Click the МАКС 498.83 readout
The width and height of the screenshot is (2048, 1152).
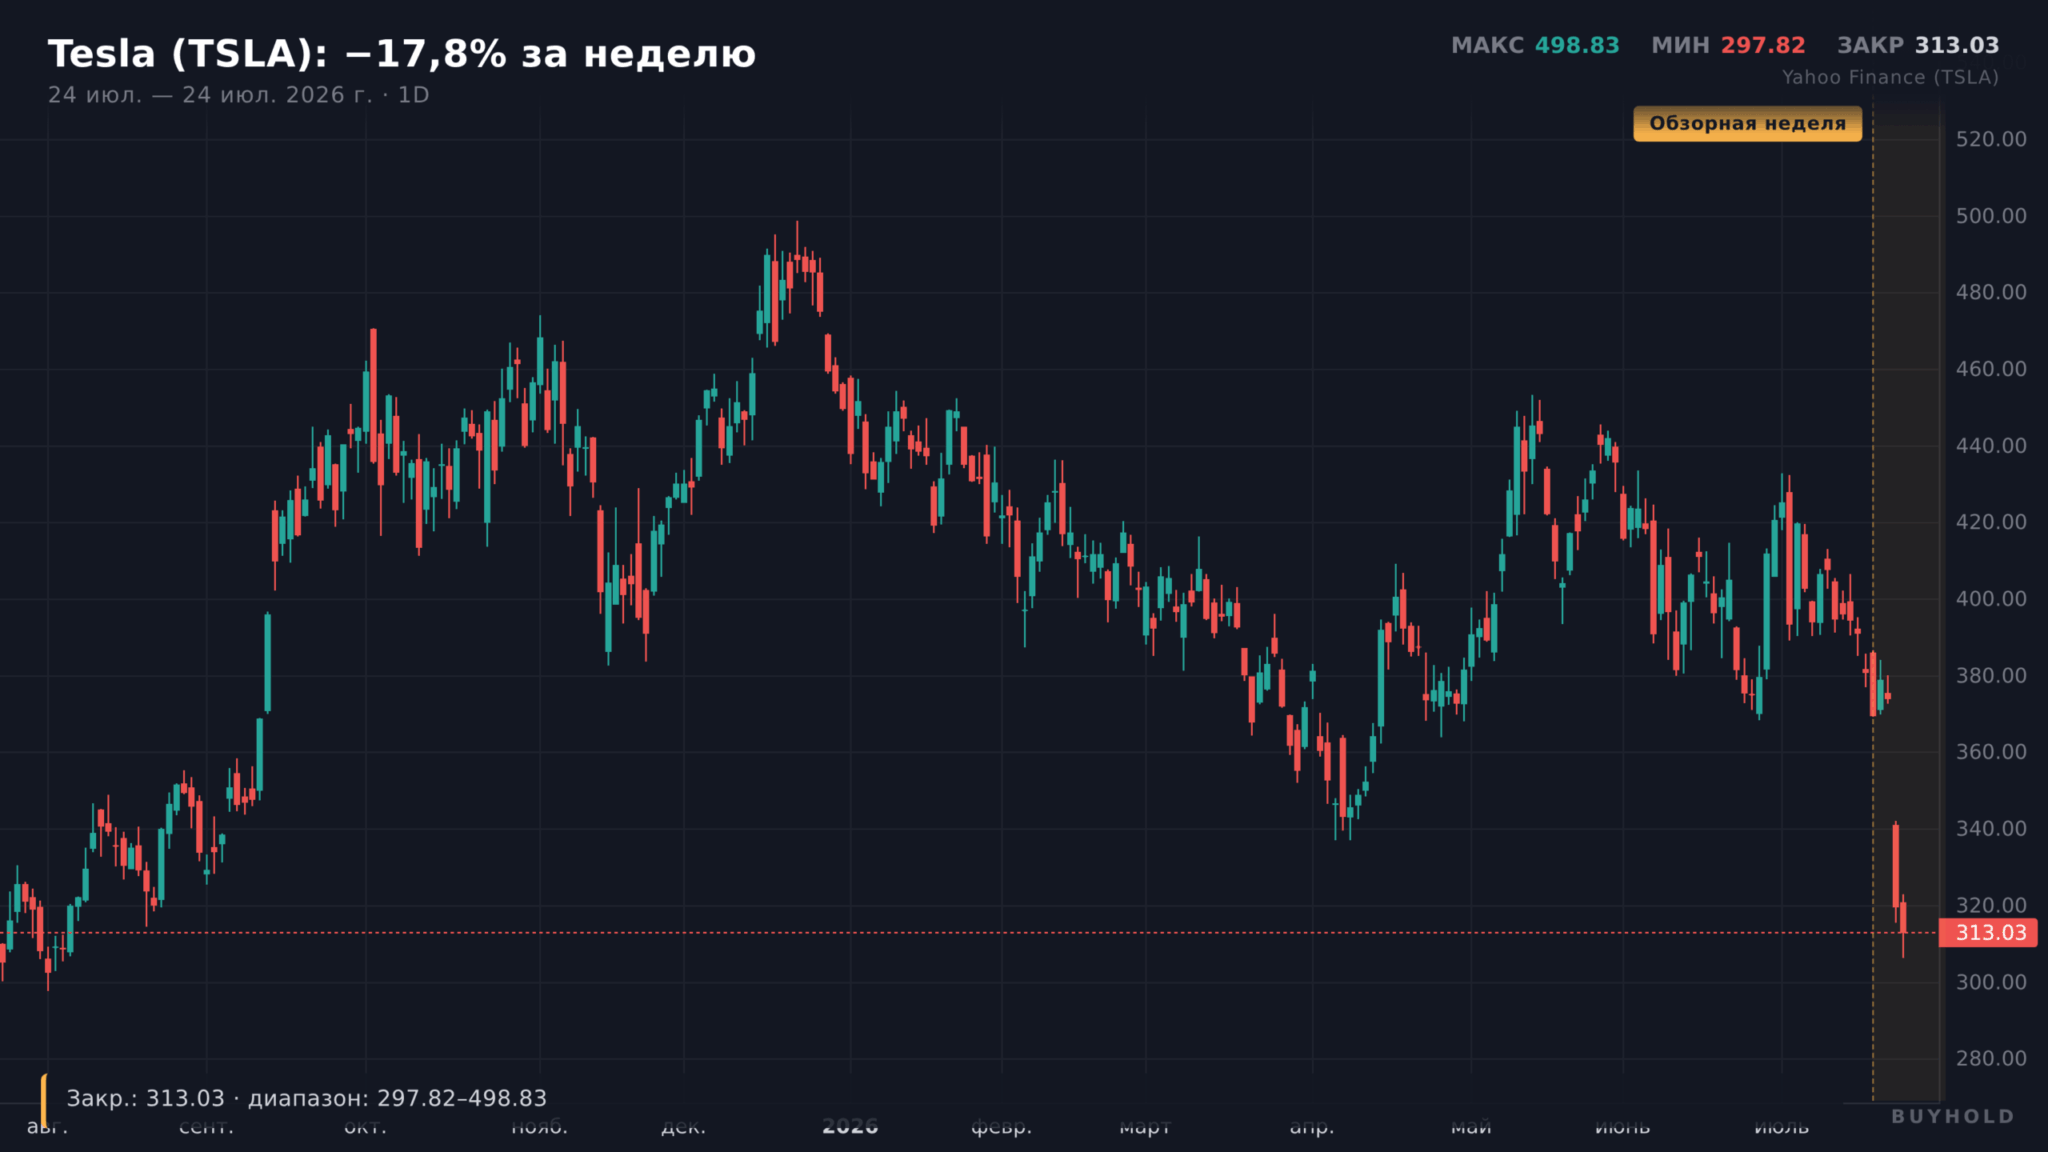(x=1535, y=45)
